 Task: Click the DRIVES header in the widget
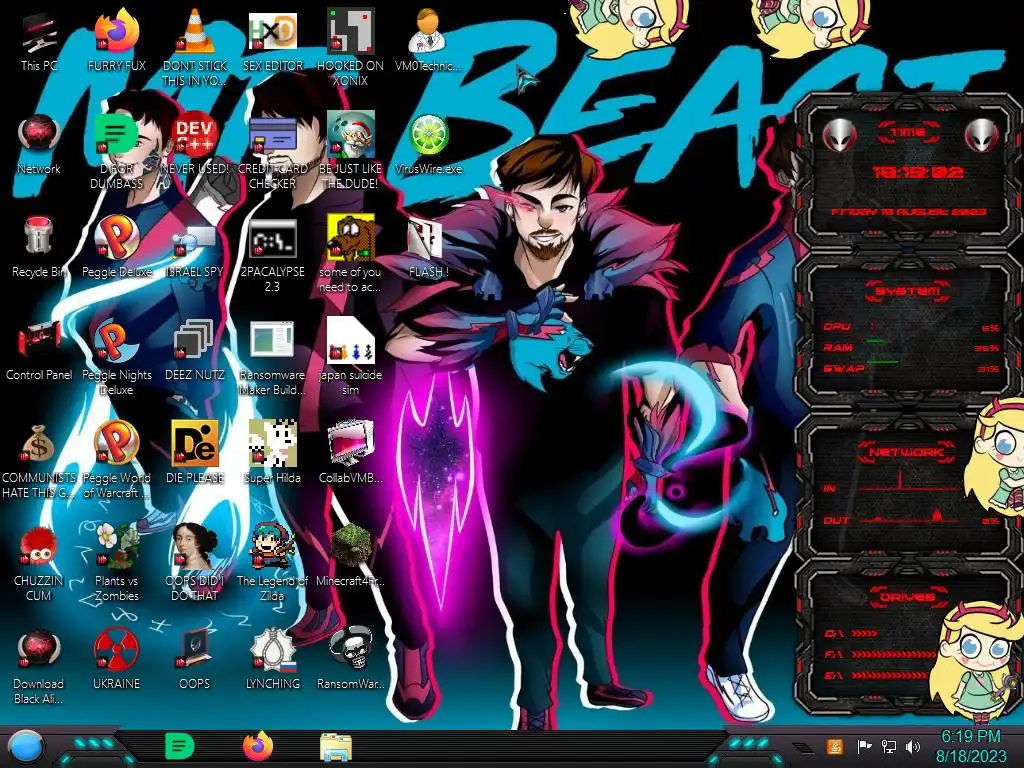click(x=907, y=597)
